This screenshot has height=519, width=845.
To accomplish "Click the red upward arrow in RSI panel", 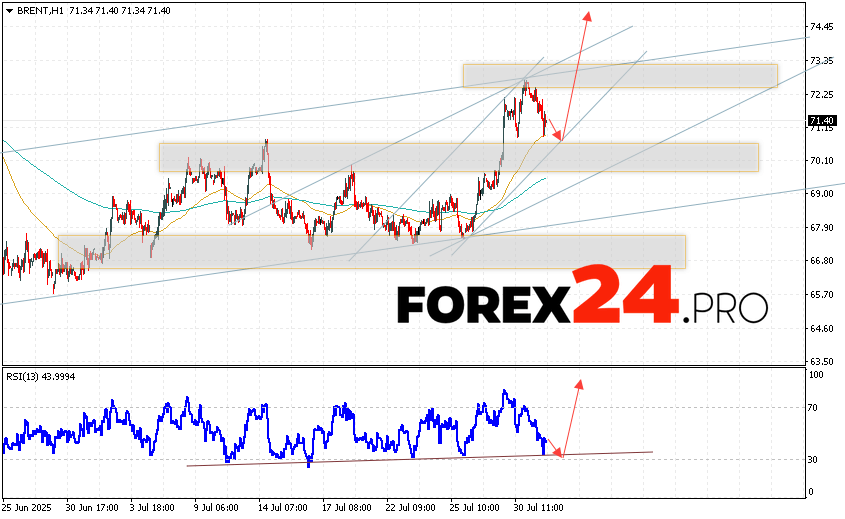I will (x=572, y=415).
